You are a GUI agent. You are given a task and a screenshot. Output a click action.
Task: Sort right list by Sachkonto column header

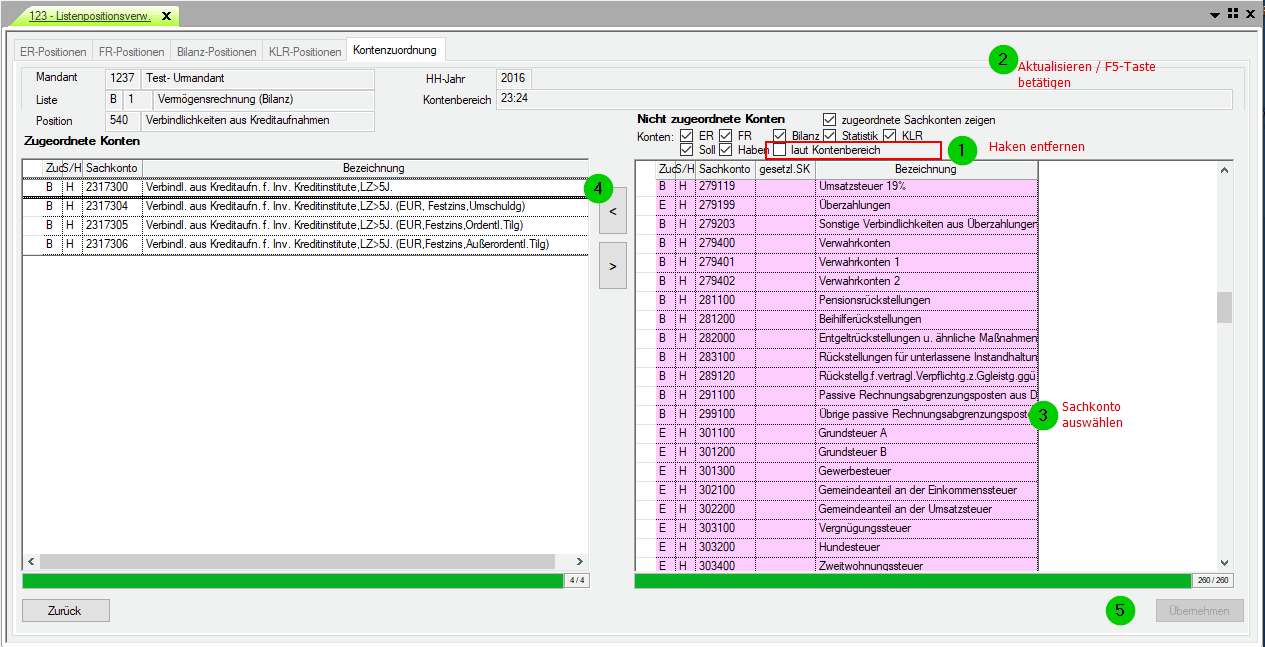click(725, 169)
